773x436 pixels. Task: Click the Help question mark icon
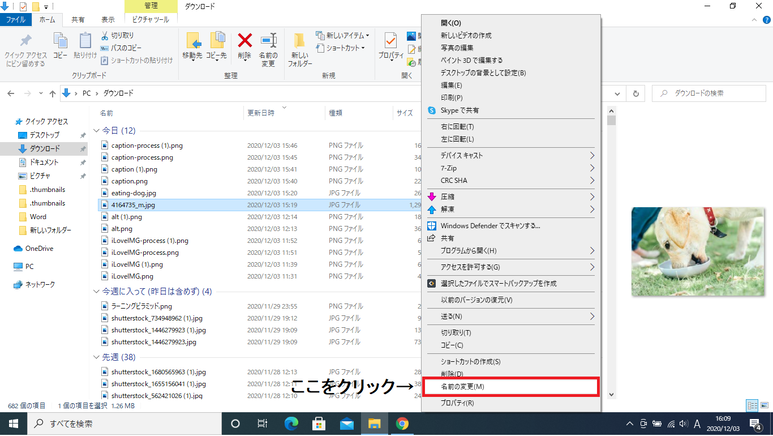coord(767,20)
